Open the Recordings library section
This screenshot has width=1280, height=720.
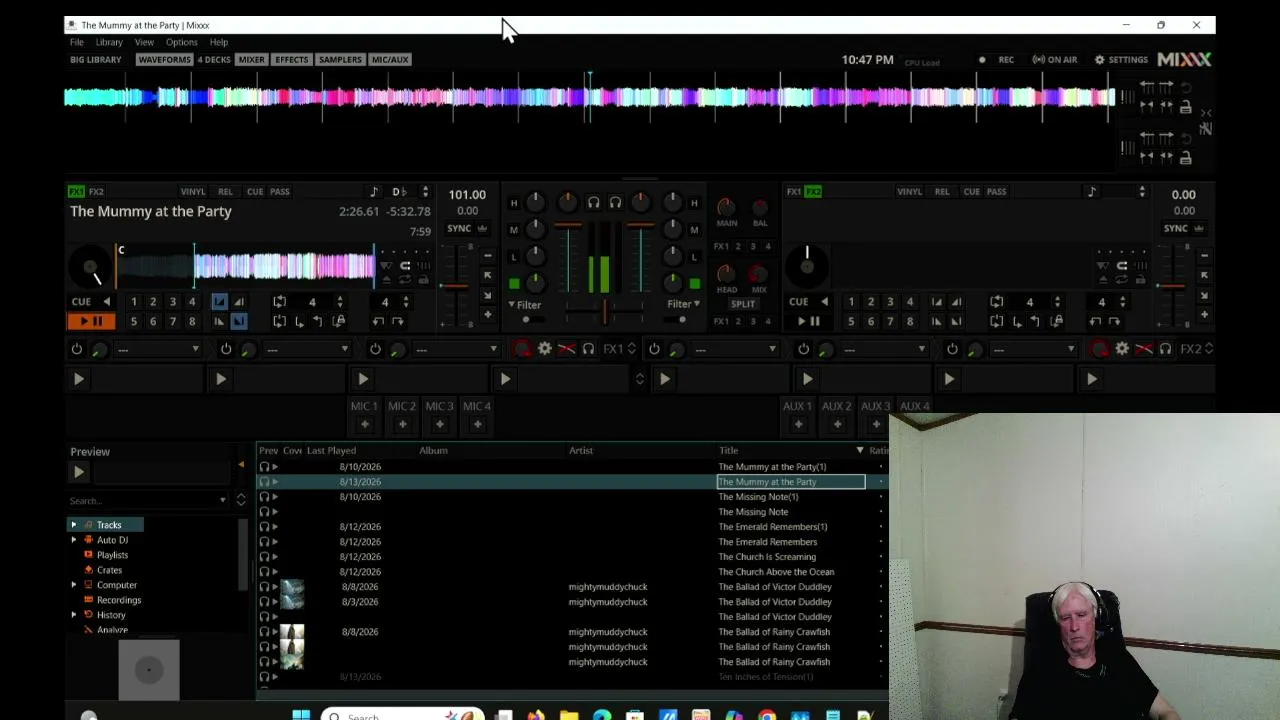(119, 600)
